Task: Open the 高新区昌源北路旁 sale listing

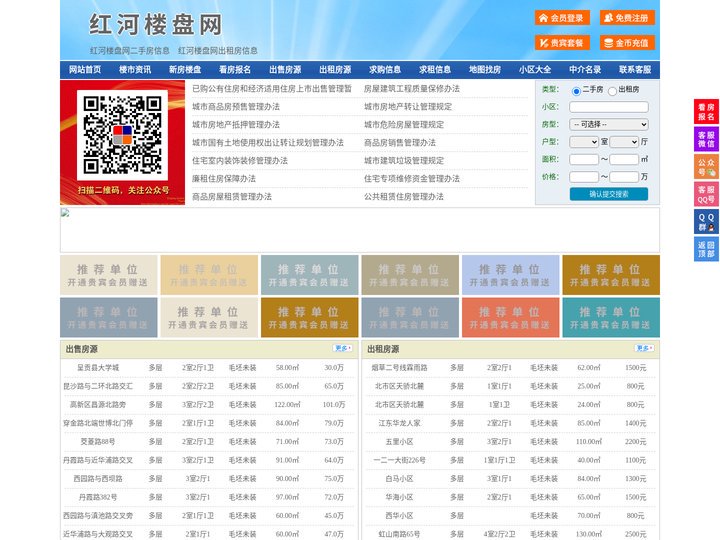Action: pos(98,405)
